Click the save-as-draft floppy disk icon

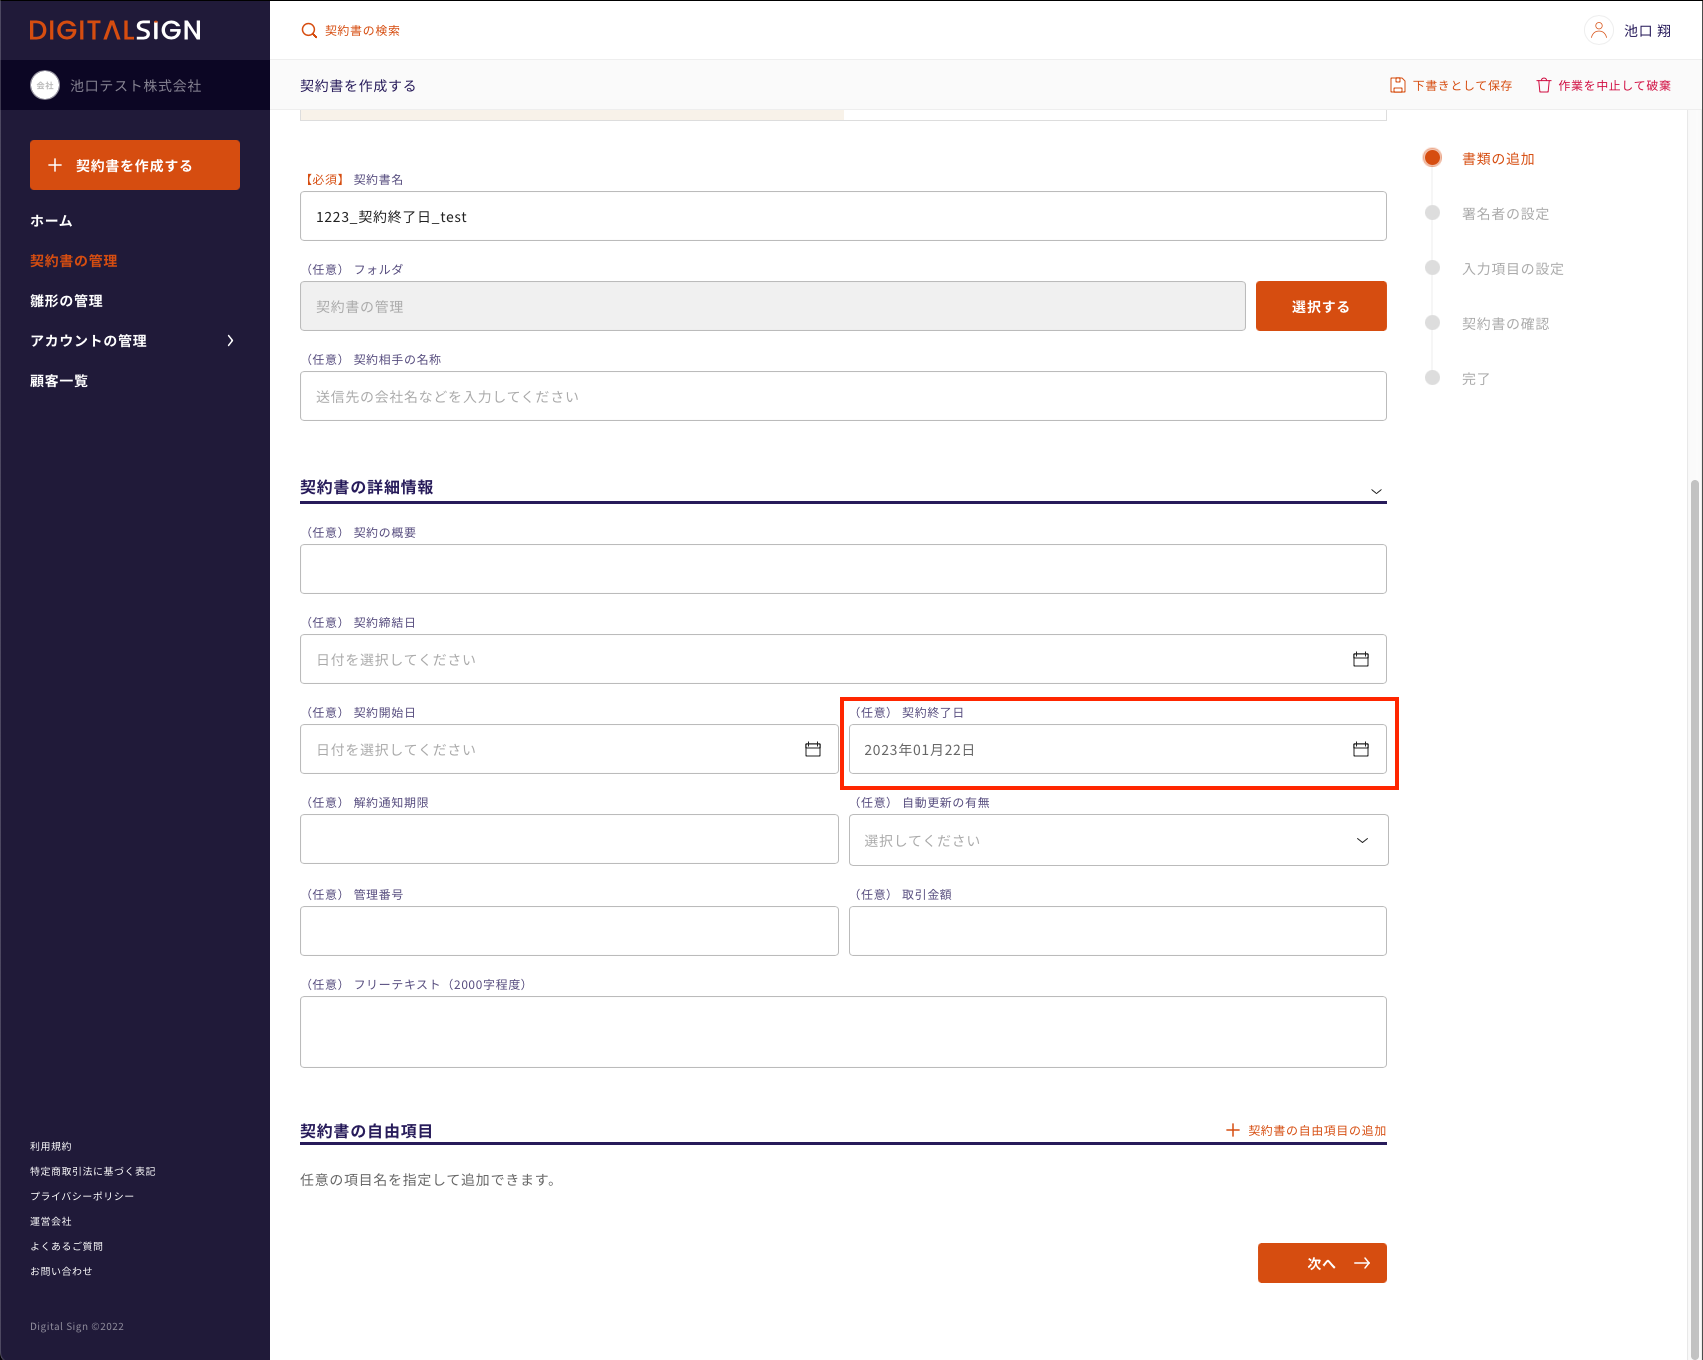pos(1397,85)
